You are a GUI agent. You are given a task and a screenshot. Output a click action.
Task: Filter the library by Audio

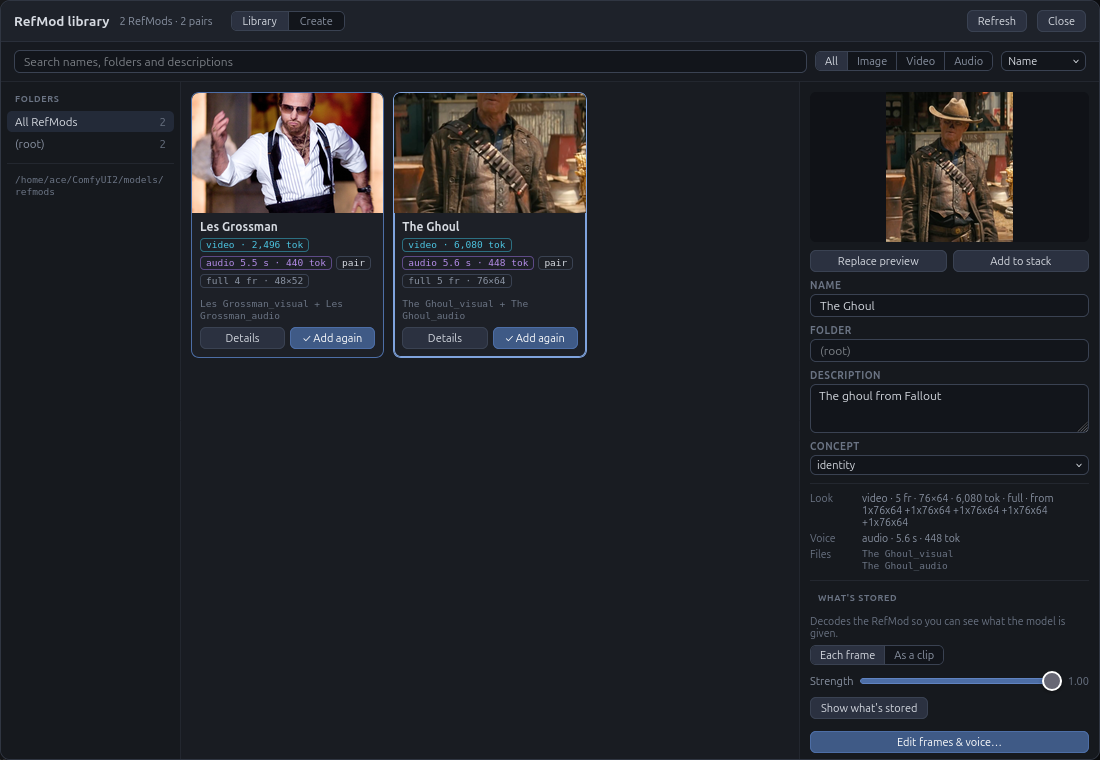968,61
